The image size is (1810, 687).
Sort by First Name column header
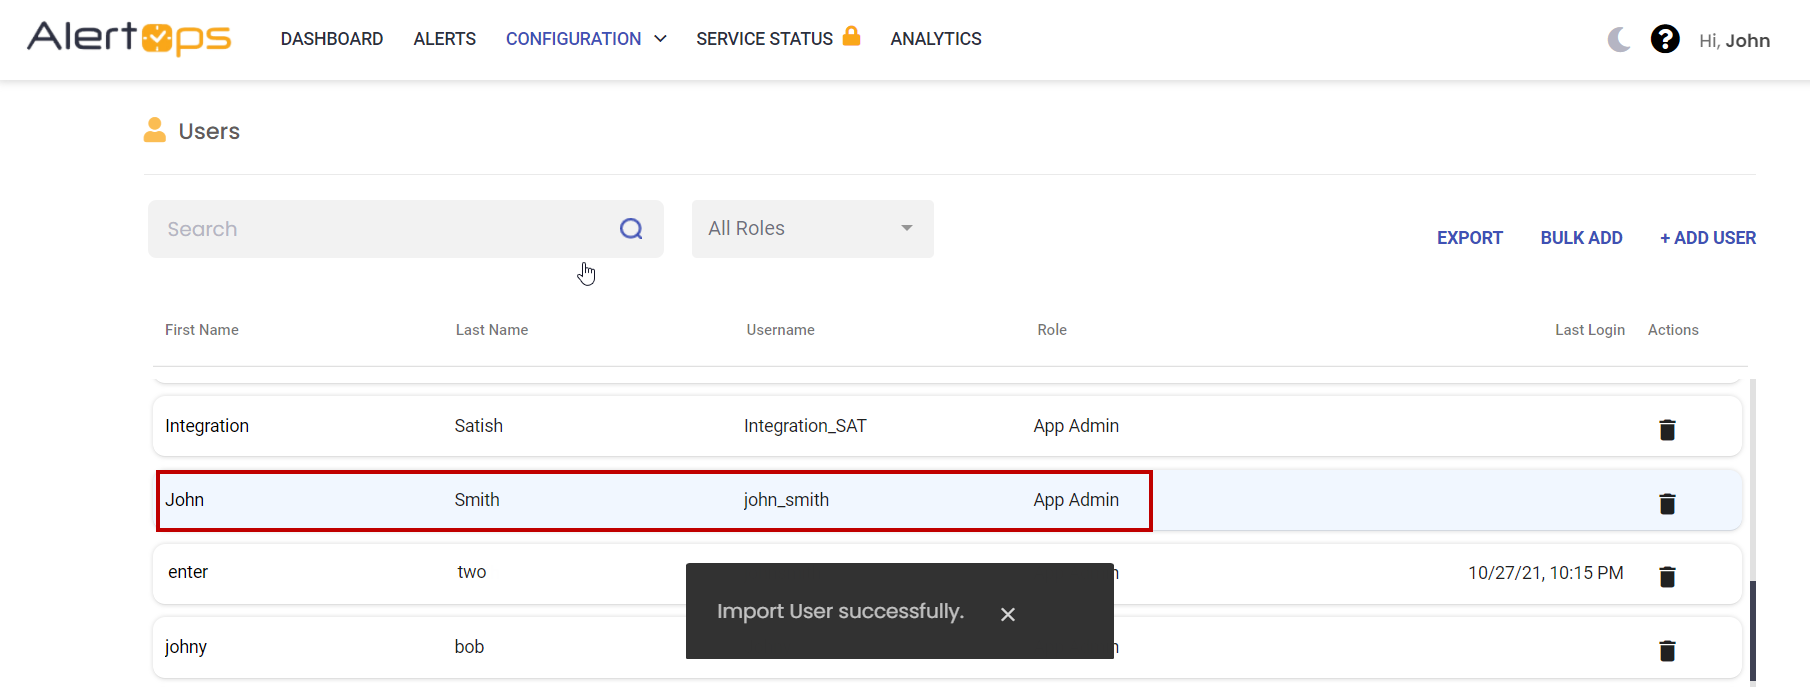click(202, 330)
